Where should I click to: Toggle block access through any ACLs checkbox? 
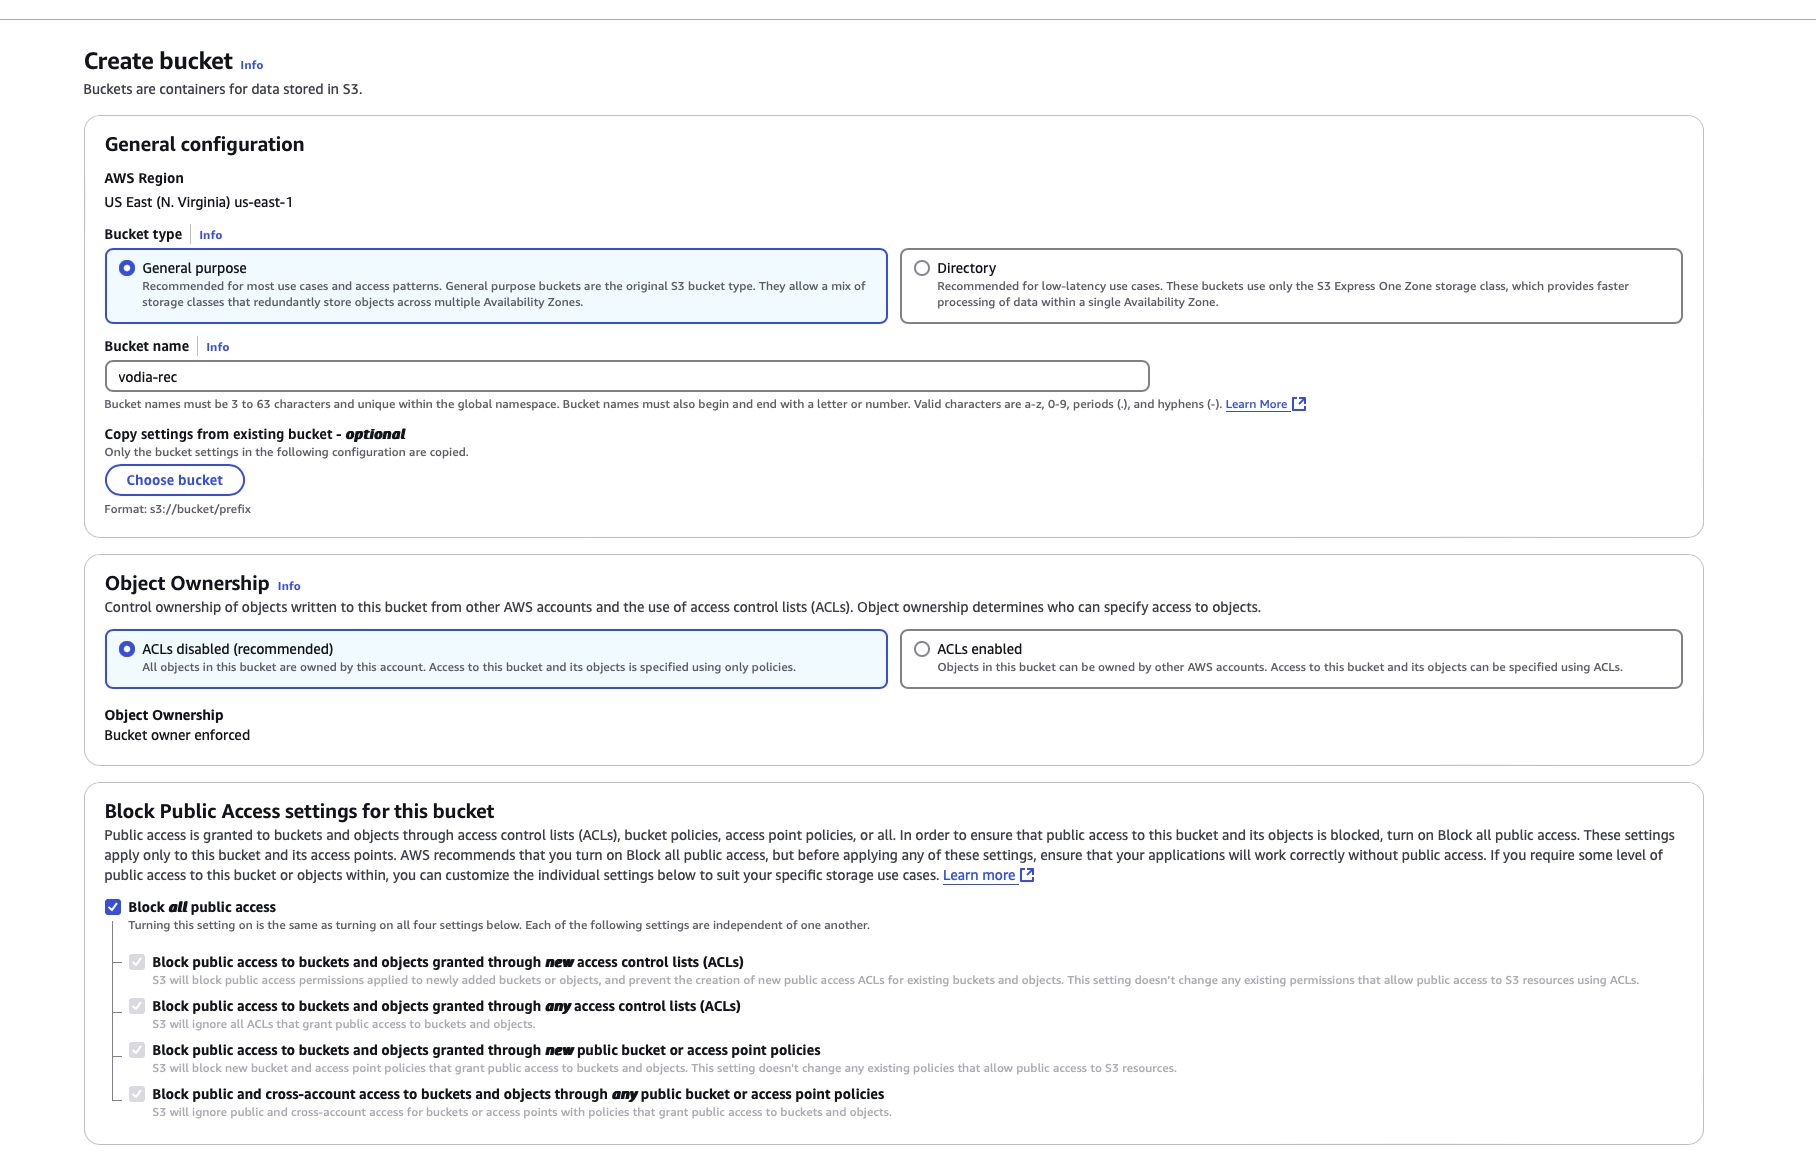pyautogui.click(x=137, y=1006)
